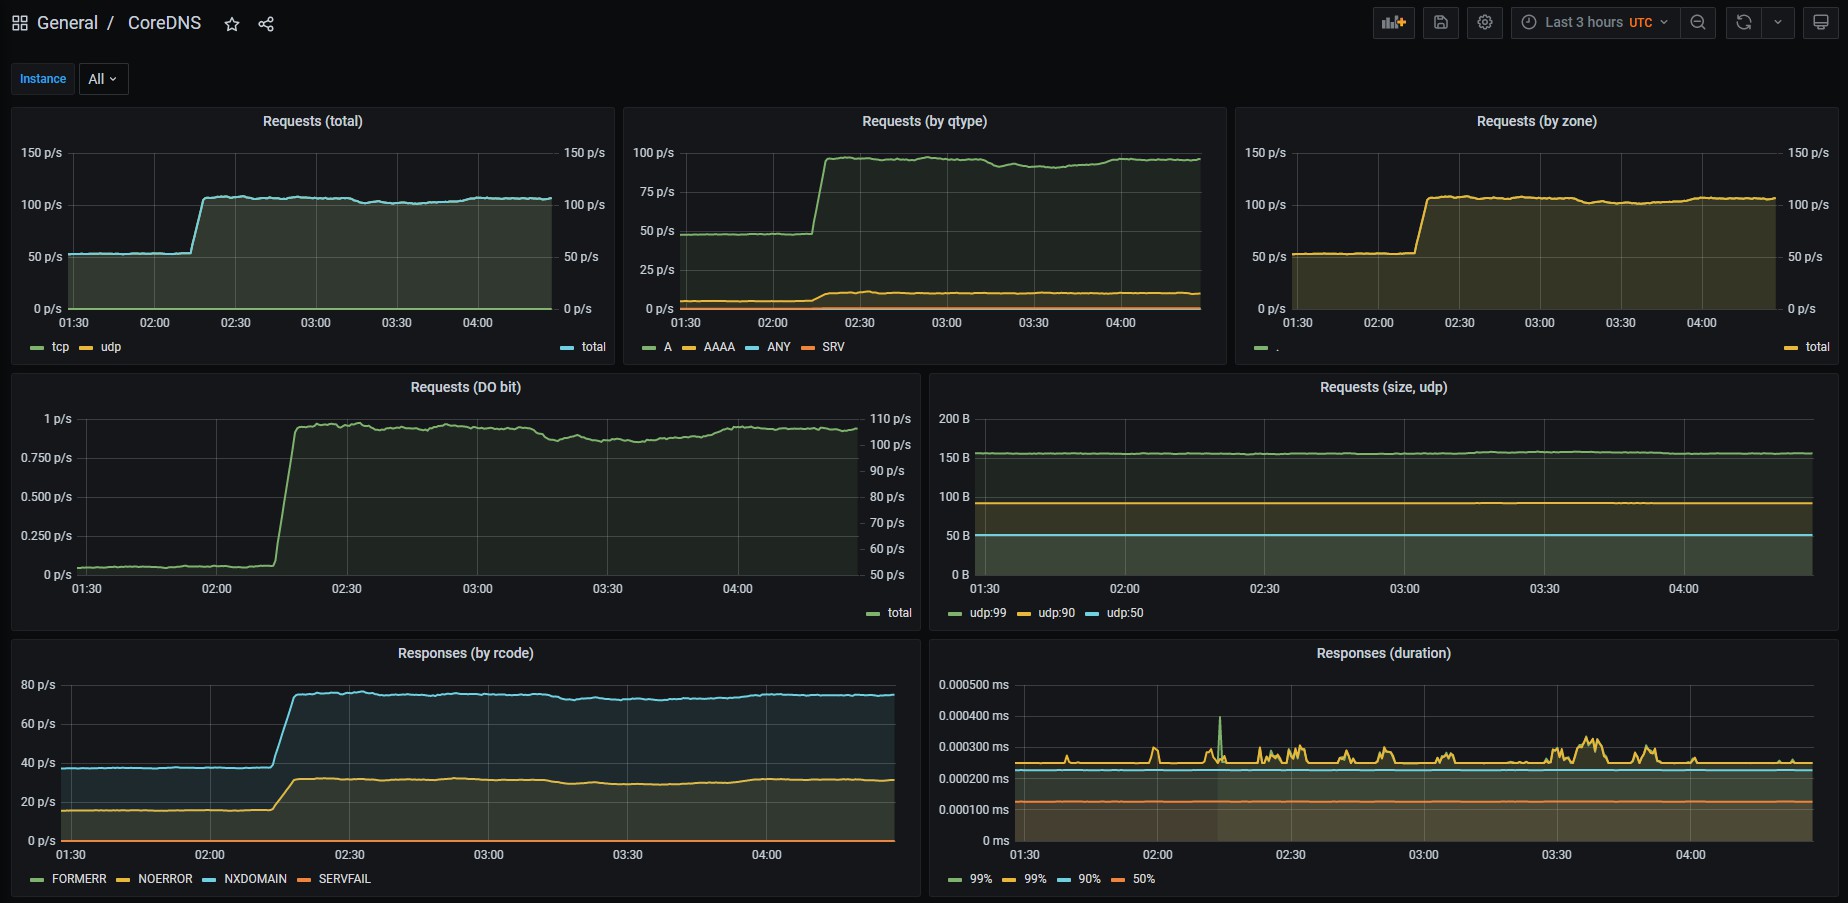Zoom out the time range
This screenshot has height=903, width=1848.
1698,23
